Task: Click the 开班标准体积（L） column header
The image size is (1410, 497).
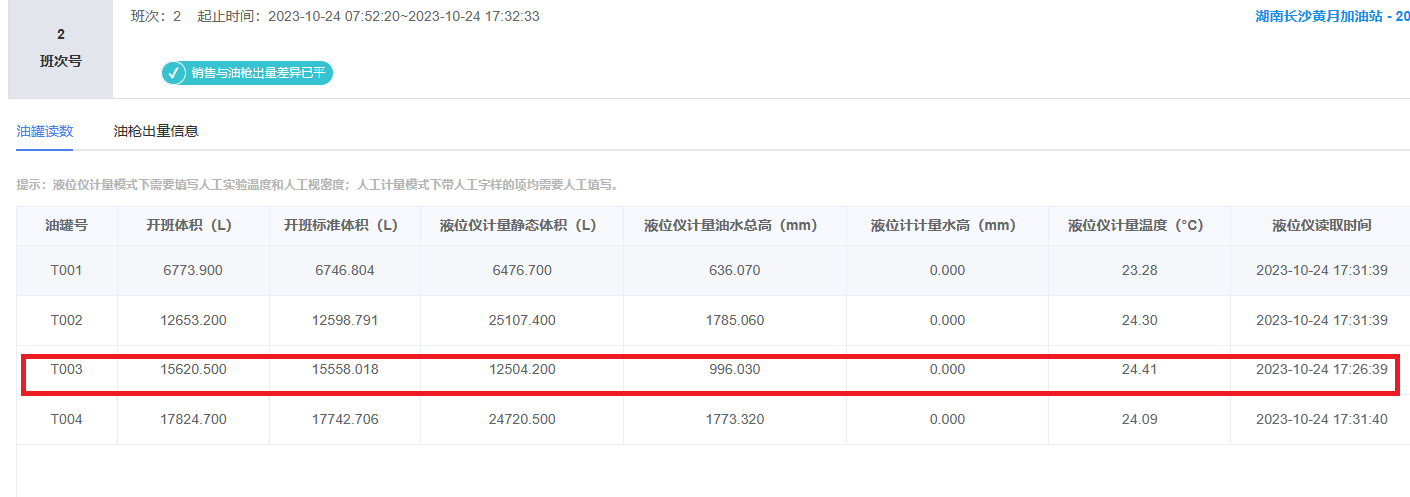Action: tap(345, 225)
